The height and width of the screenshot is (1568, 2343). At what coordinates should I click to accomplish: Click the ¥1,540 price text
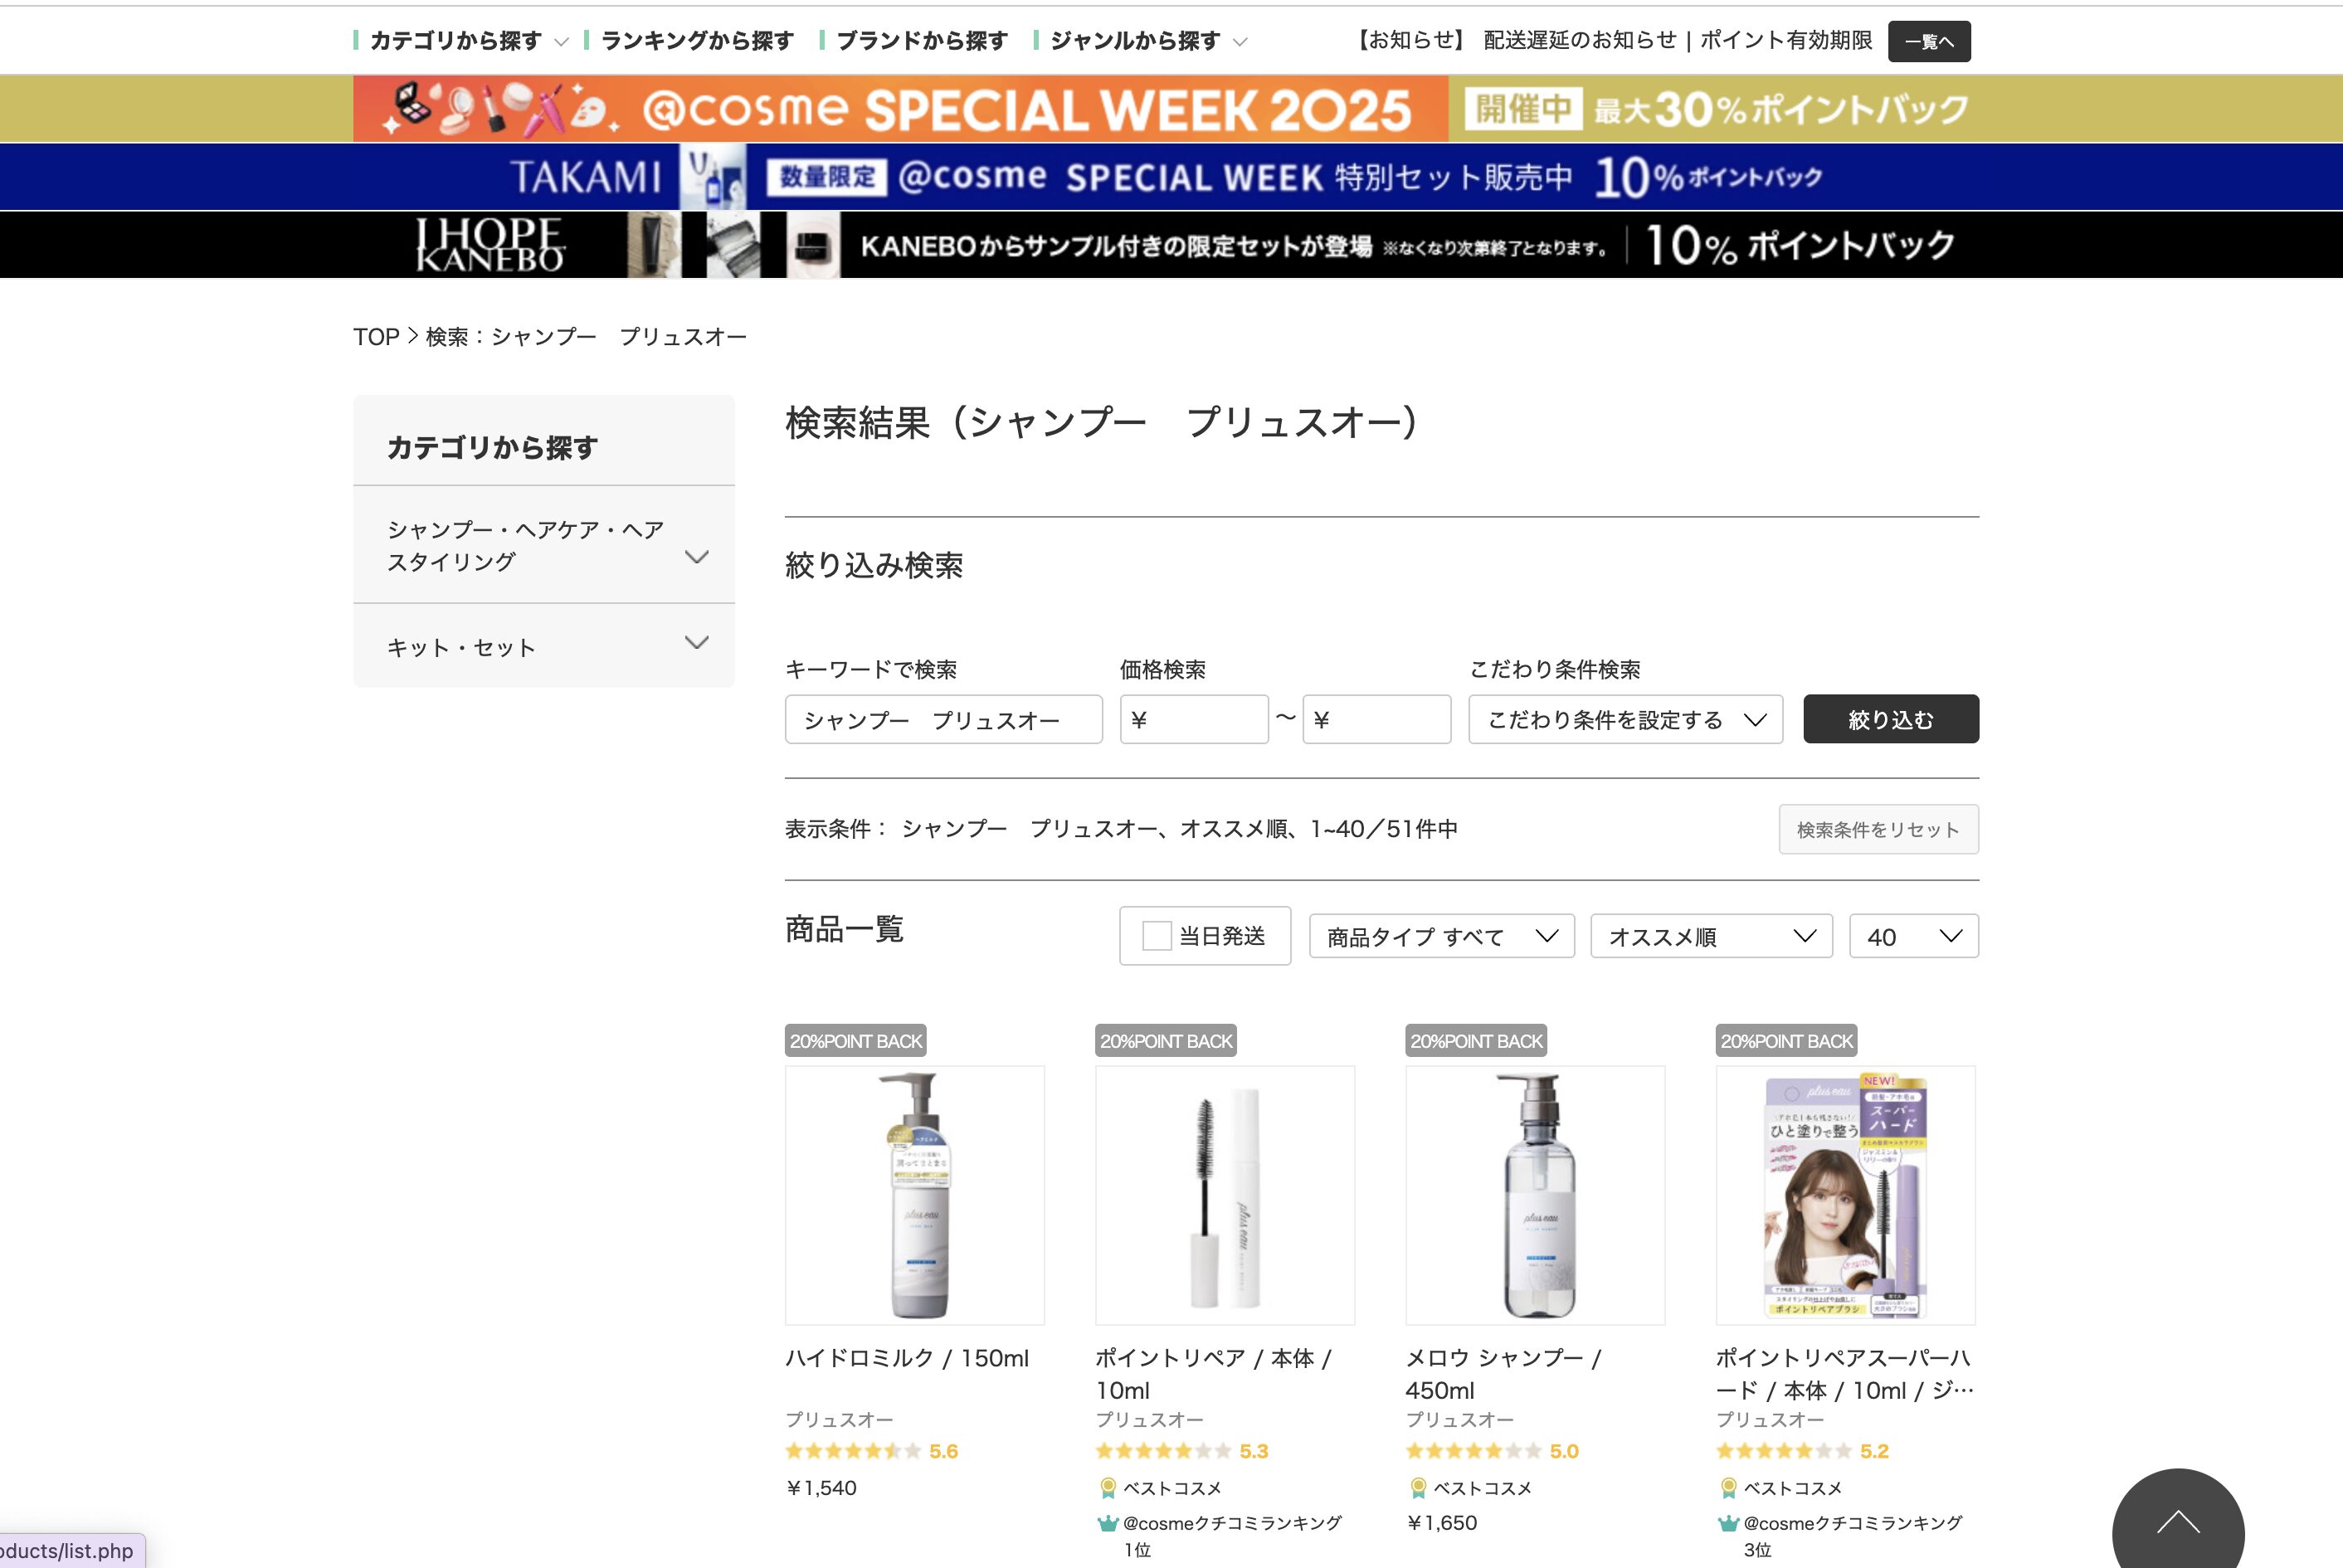[x=821, y=1488]
